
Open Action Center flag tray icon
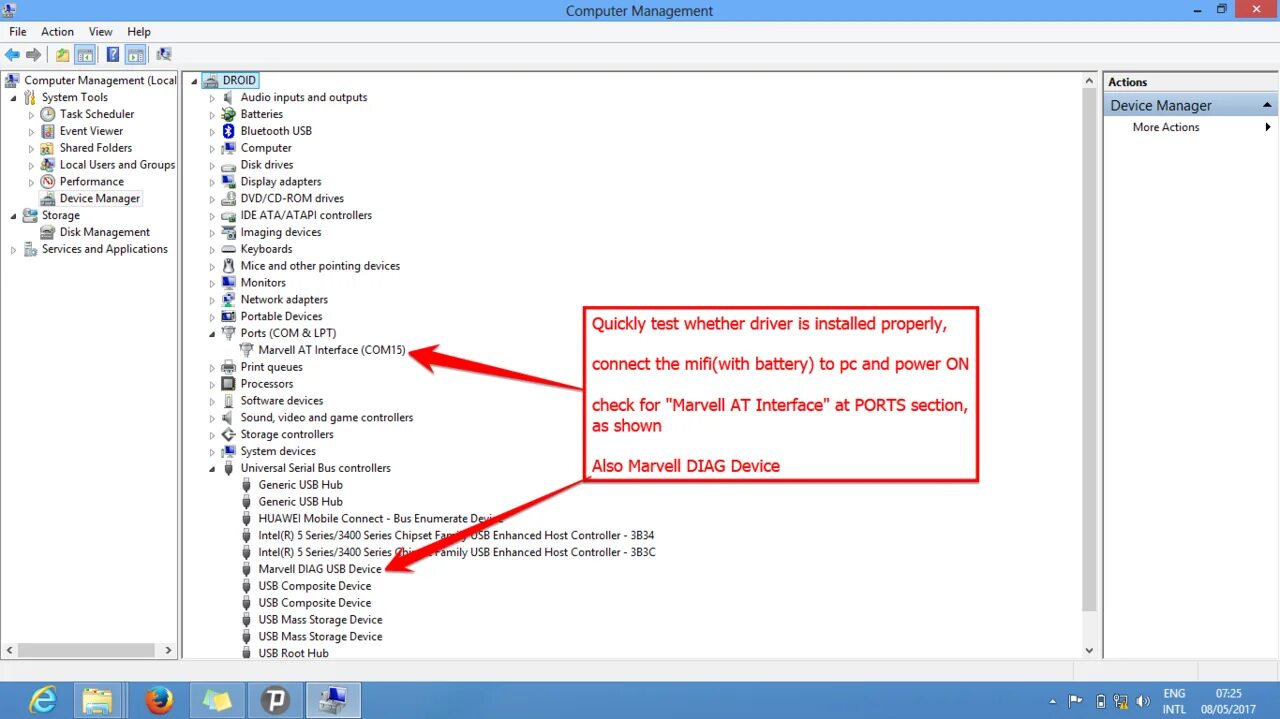1076,701
